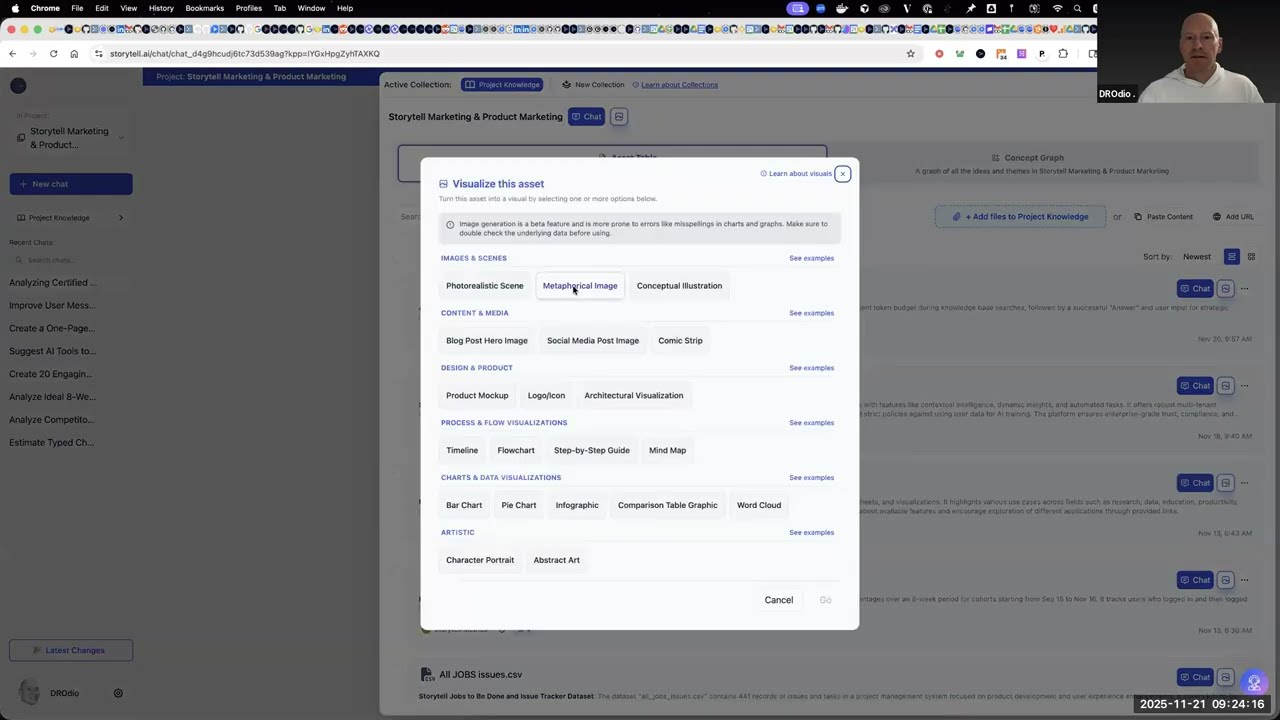Viewport: 1280px width, 720px height.
Task: See examples for Charts & Data Visualizations
Action: pyautogui.click(x=811, y=479)
